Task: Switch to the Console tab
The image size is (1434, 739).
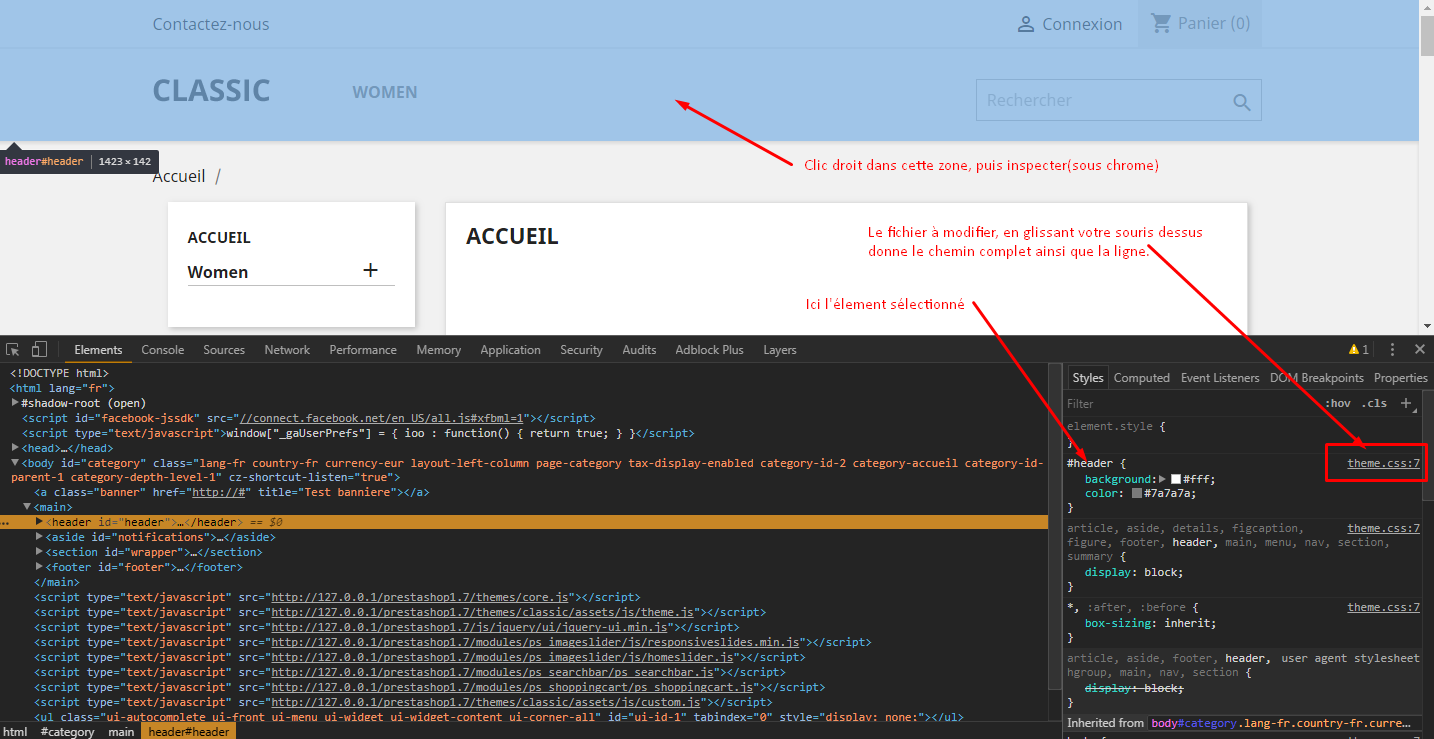Action: point(162,350)
